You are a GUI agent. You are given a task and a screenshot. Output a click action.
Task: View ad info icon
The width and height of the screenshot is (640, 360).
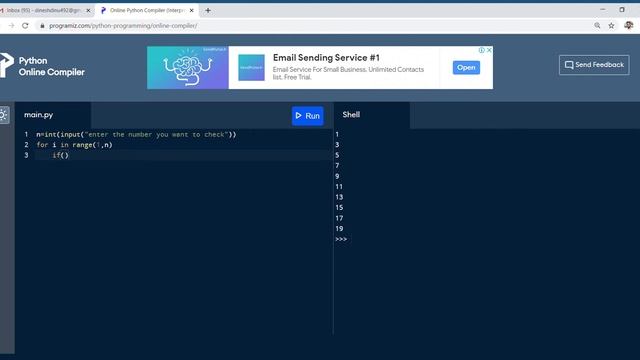click(482, 50)
